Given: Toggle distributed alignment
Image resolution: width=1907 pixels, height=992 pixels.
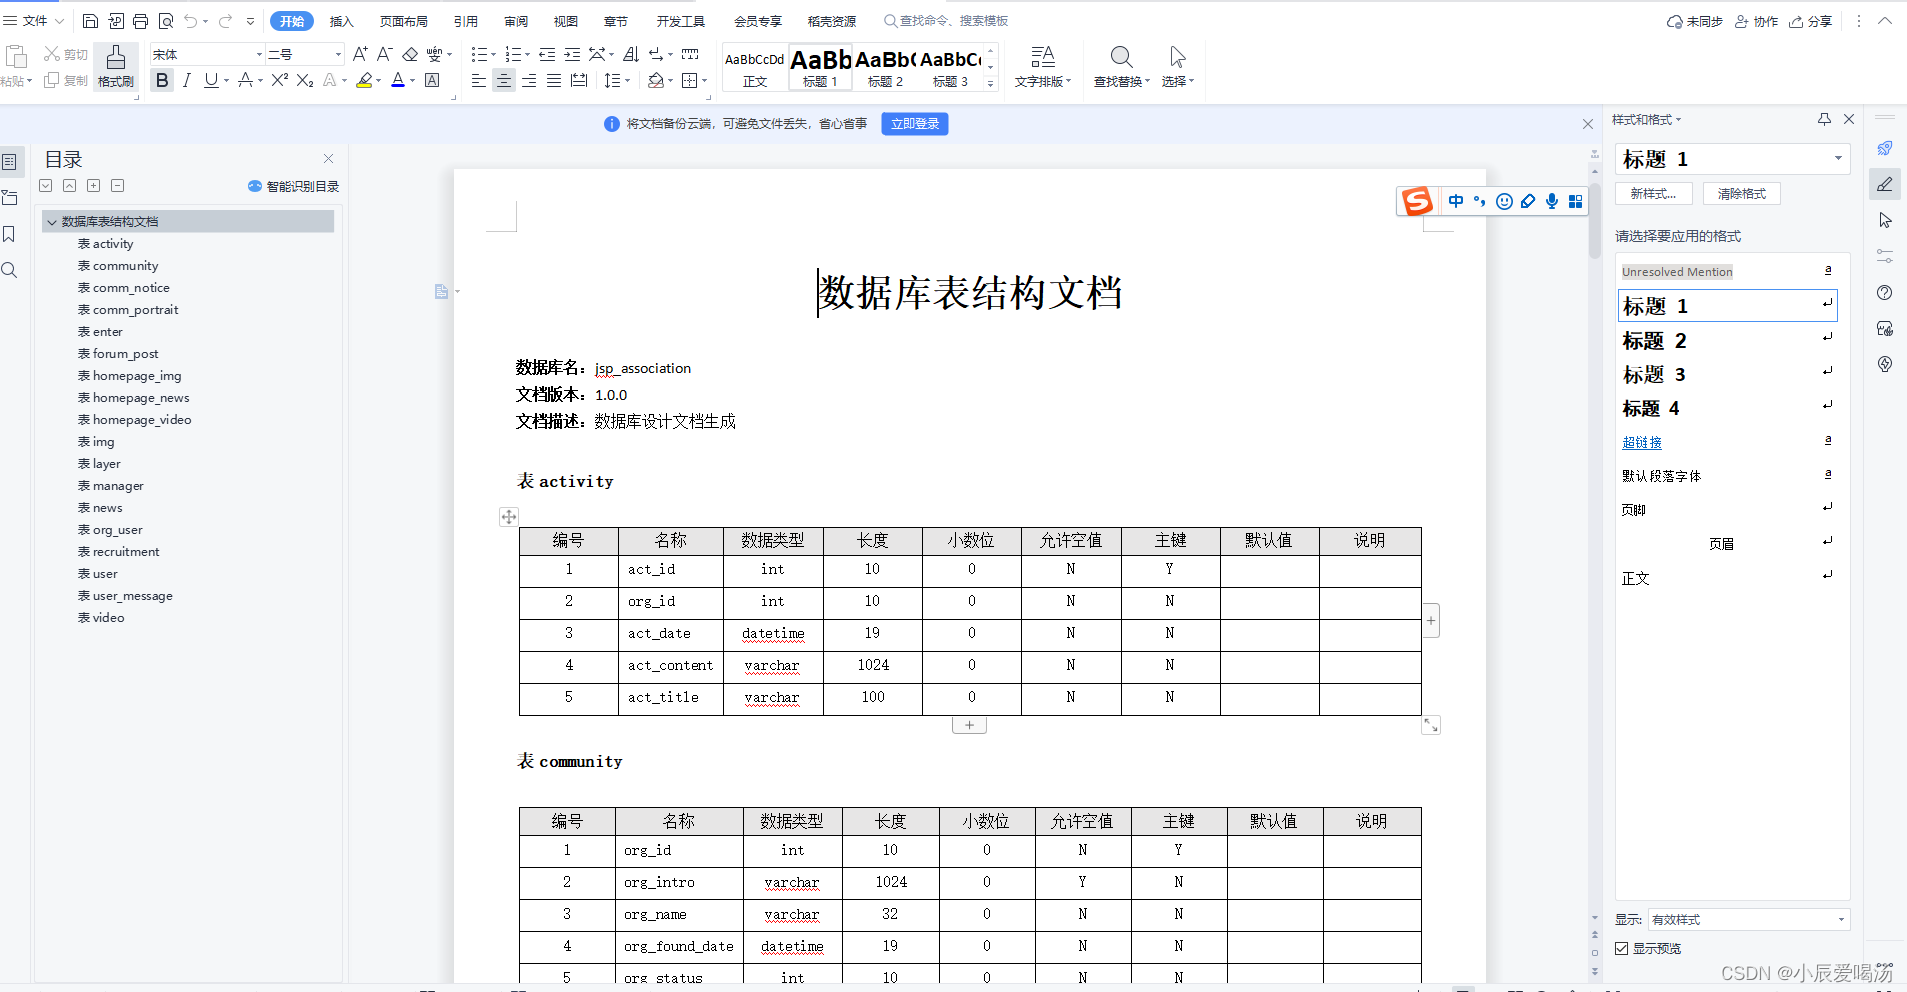Looking at the screenshot, I should tap(579, 80).
